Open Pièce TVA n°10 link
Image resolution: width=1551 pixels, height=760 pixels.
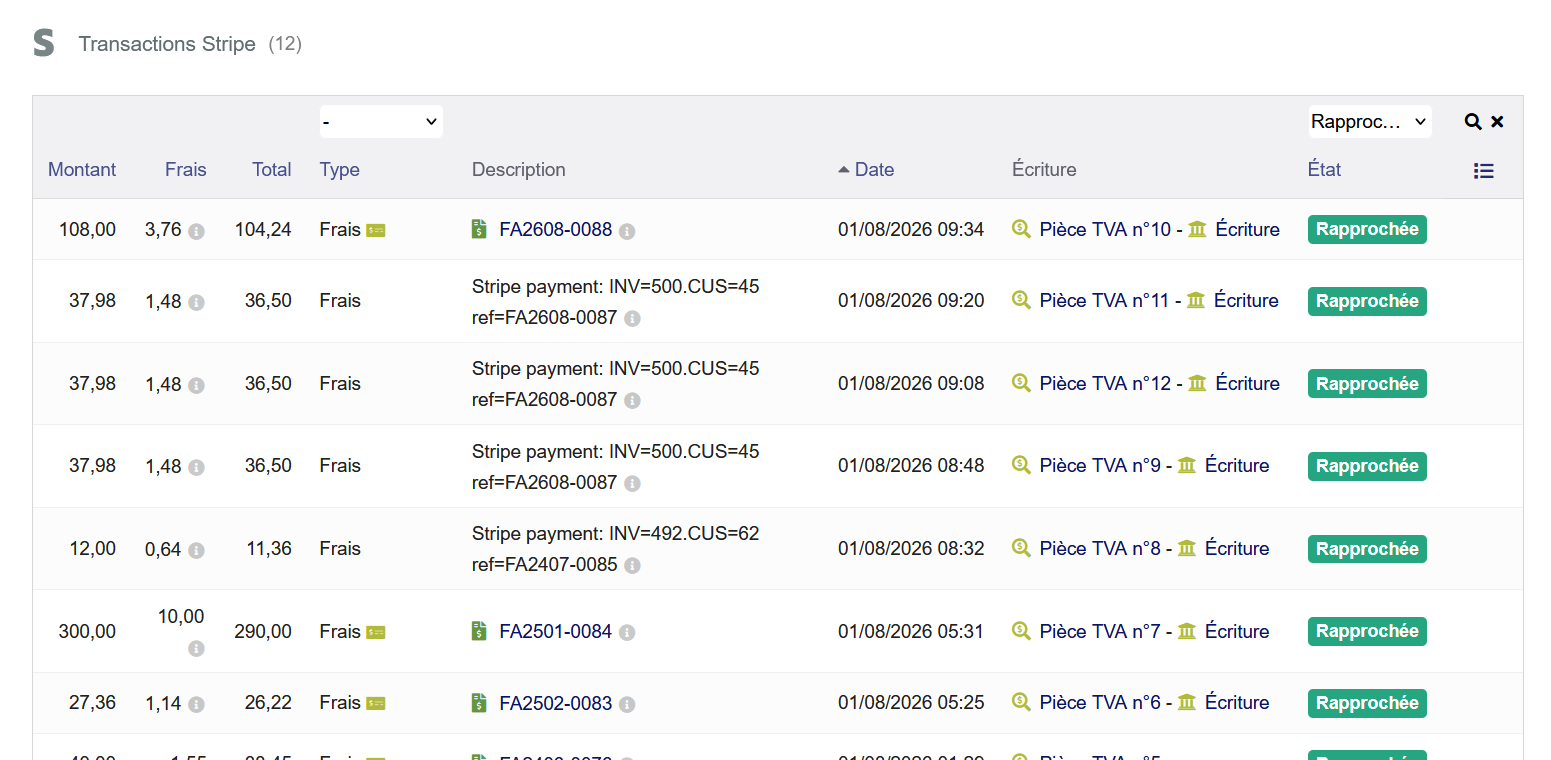click(1105, 229)
